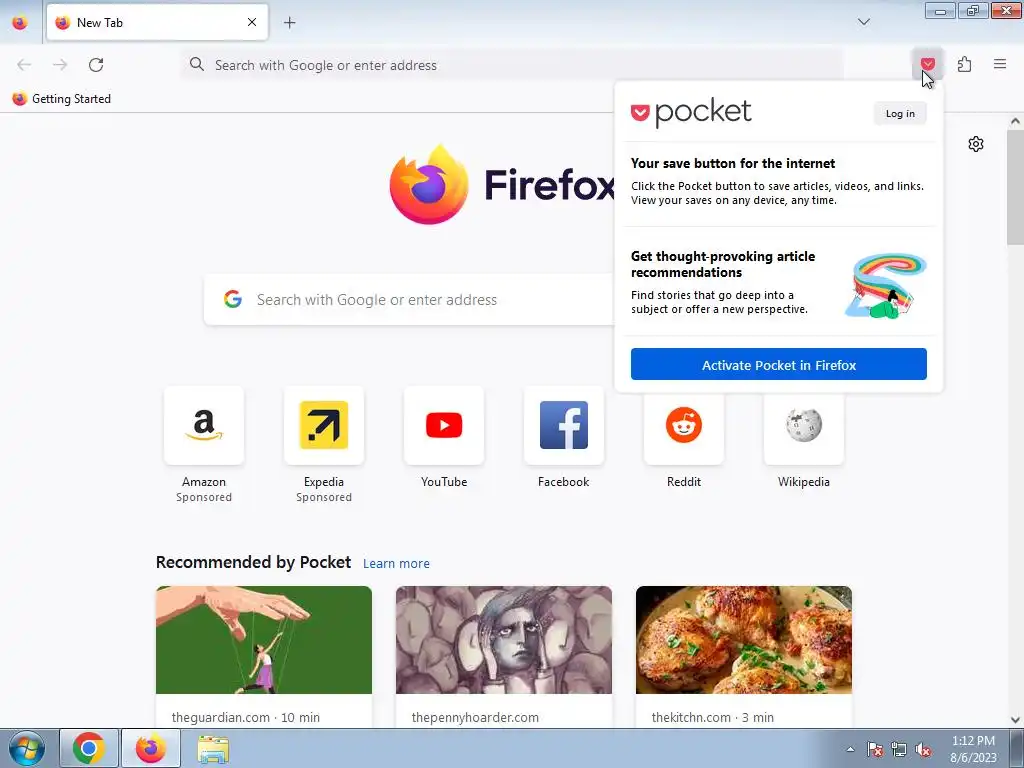Click the muted volume tray icon
The height and width of the screenshot is (768, 1024).
click(x=923, y=749)
